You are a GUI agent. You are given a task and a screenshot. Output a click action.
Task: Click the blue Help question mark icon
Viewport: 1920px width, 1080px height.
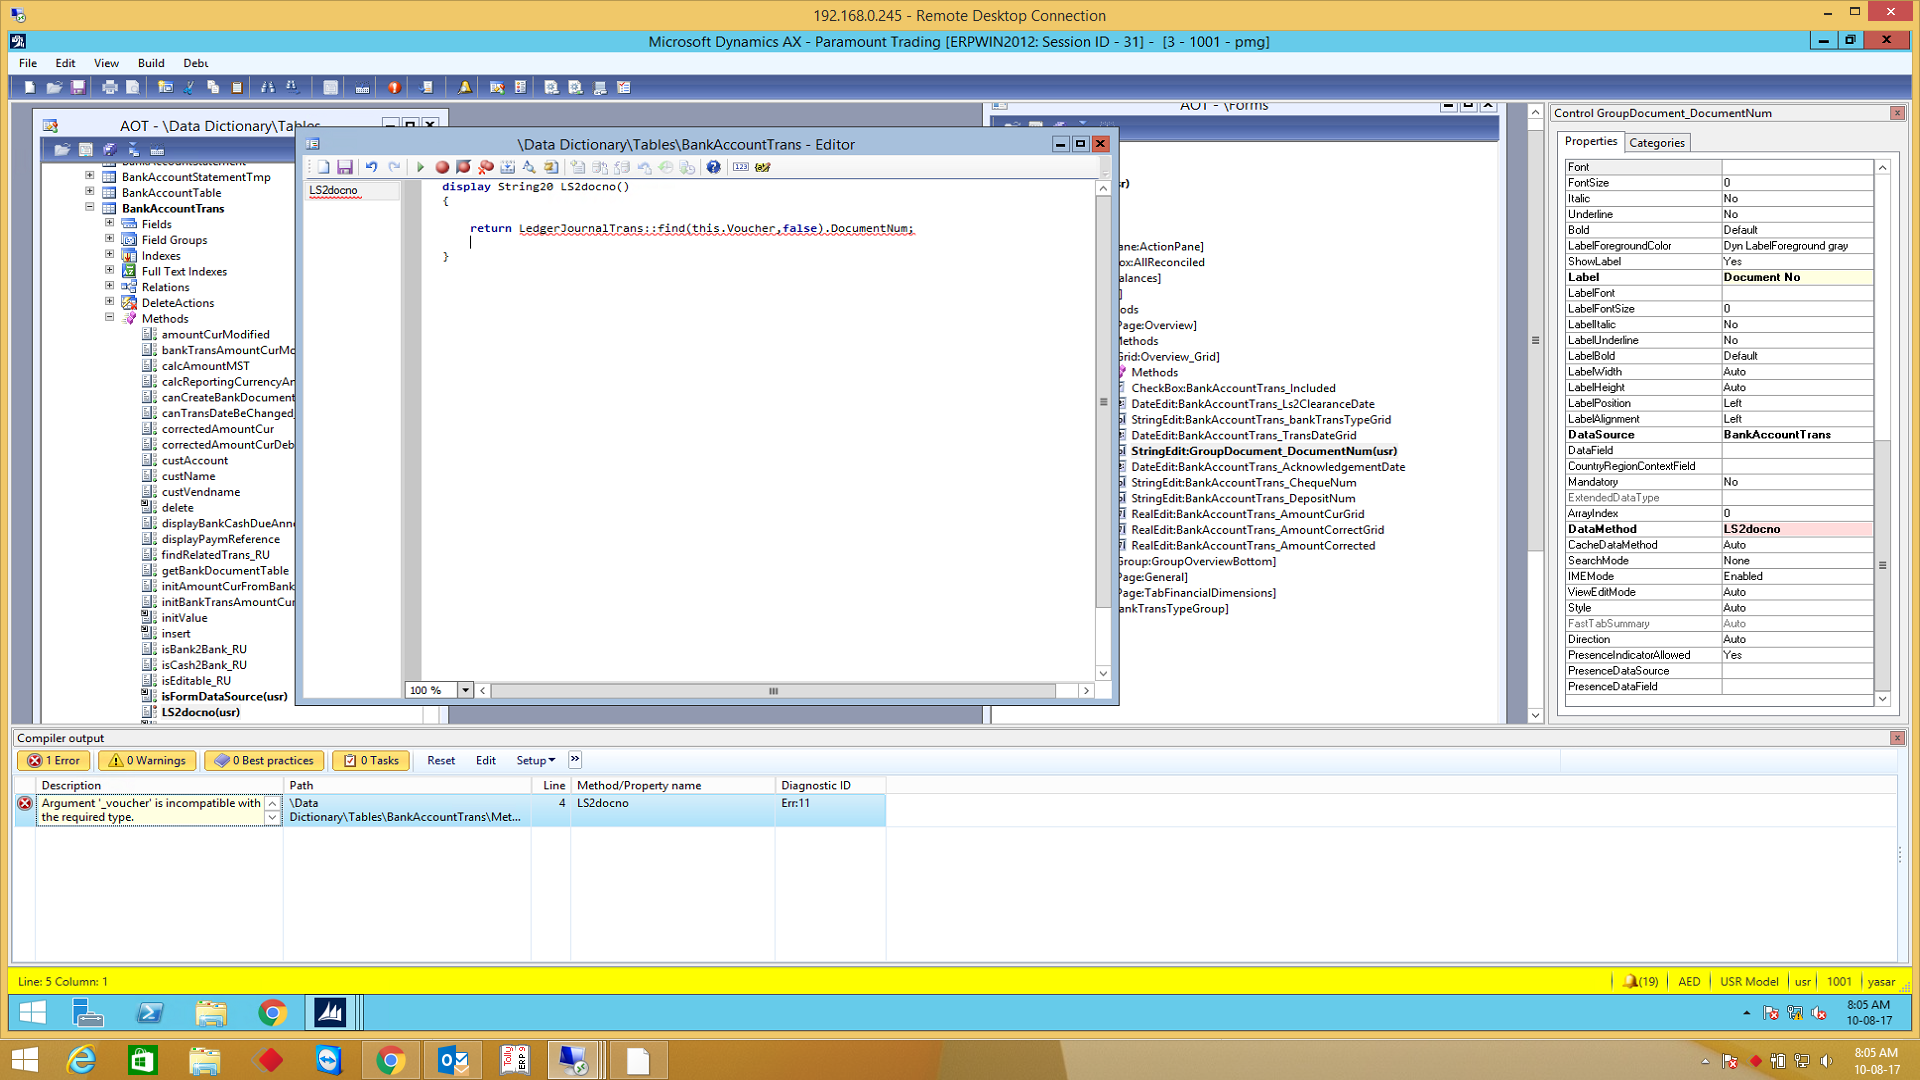click(713, 167)
